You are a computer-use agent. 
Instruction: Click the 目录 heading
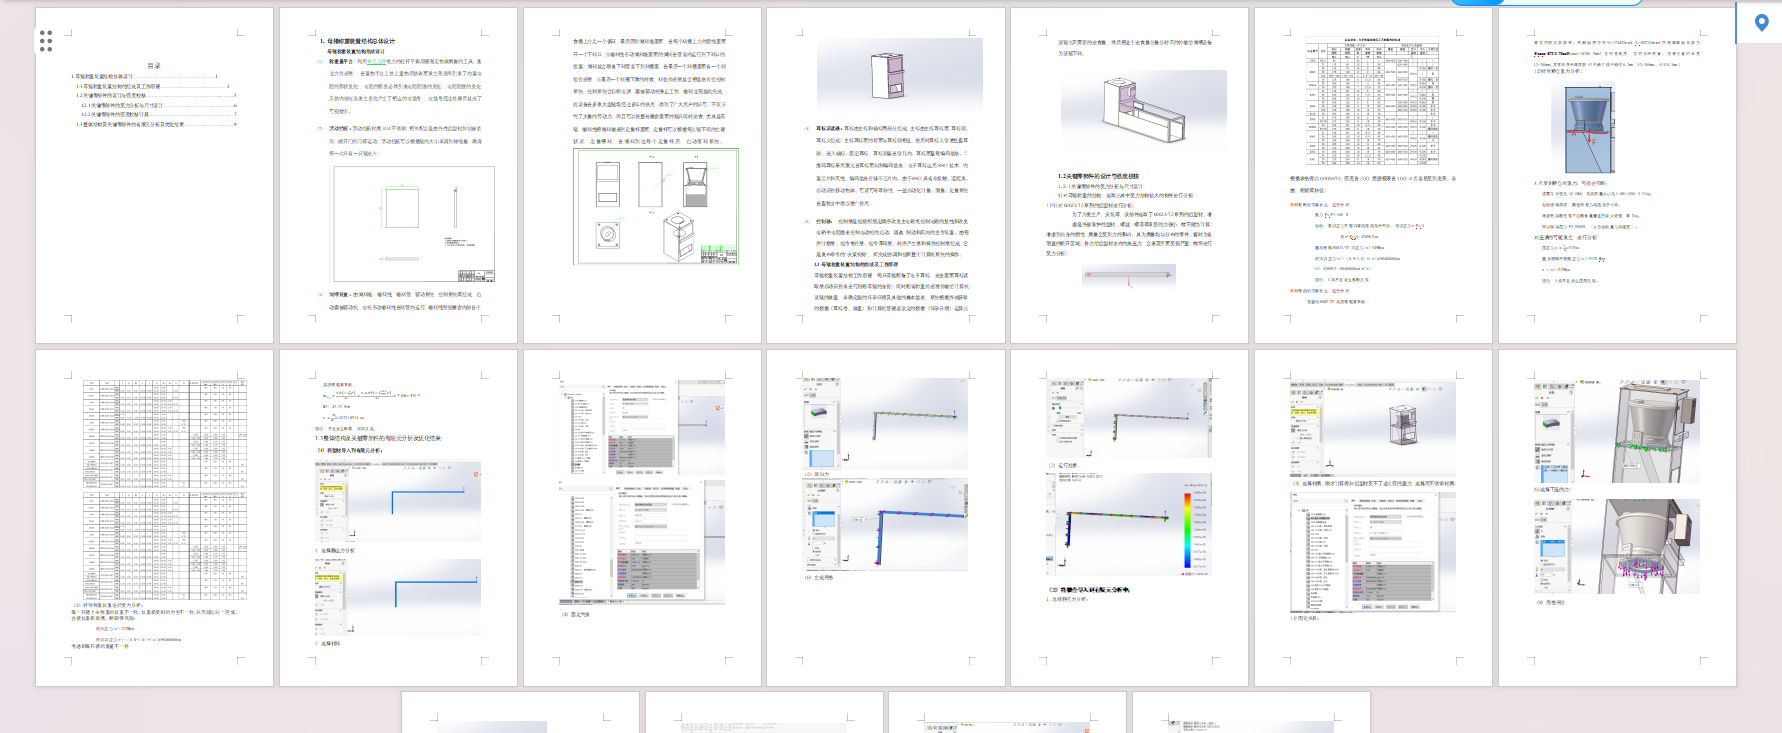pos(154,66)
